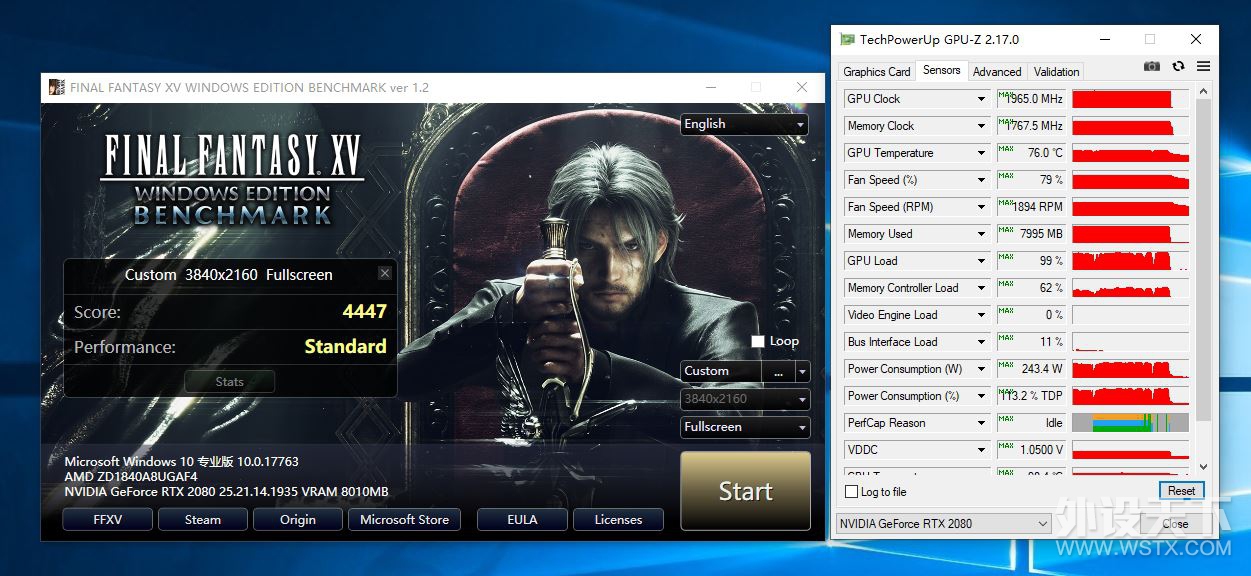The height and width of the screenshot is (576, 1251).
Task: Click the GPU Temperature MAX indicator
Action: click(1005, 148)
